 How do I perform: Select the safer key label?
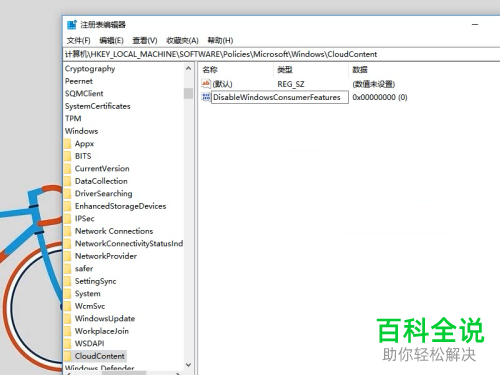pos(84,269)
